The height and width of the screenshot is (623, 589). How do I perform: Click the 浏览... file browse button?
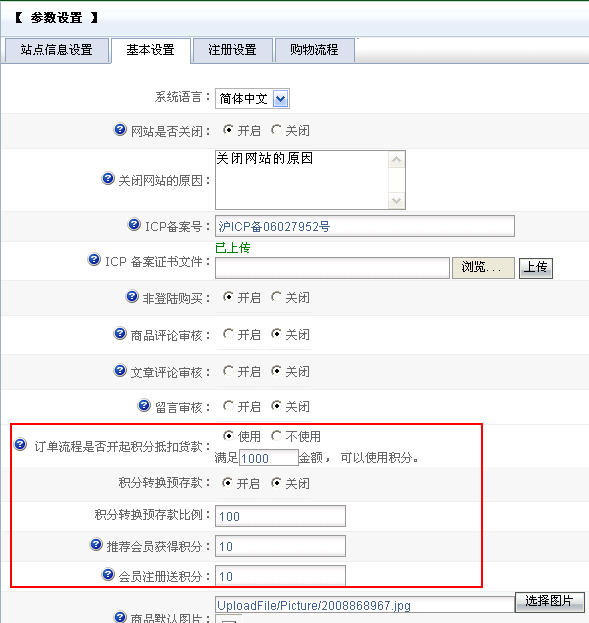(x=483, y=268)
